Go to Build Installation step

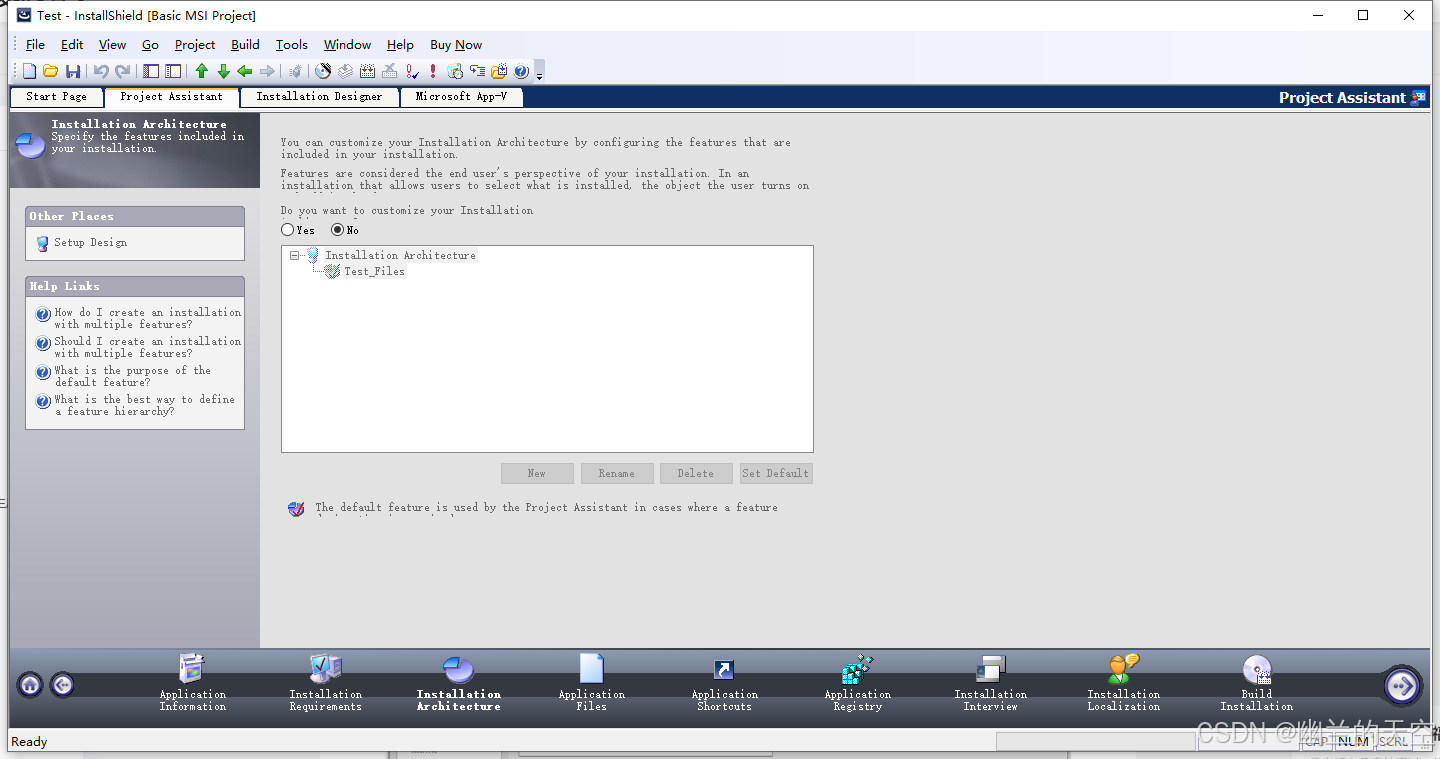[x=1257, y=682]
